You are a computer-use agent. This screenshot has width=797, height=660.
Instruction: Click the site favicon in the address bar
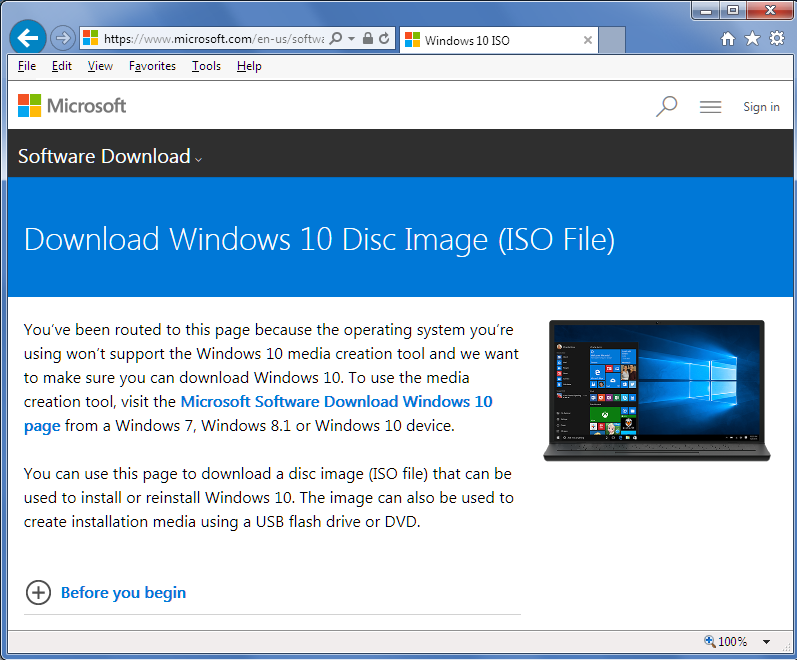click(90, 38)
